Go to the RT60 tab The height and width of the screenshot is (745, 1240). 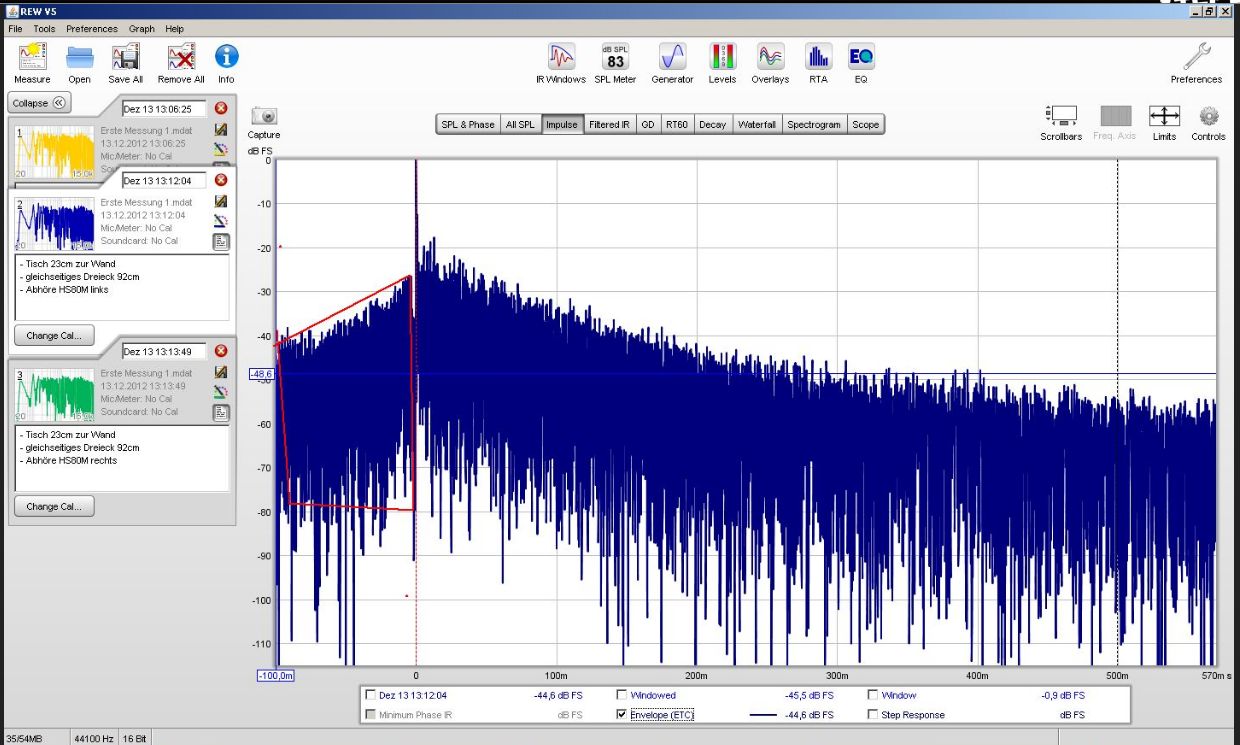678,125
